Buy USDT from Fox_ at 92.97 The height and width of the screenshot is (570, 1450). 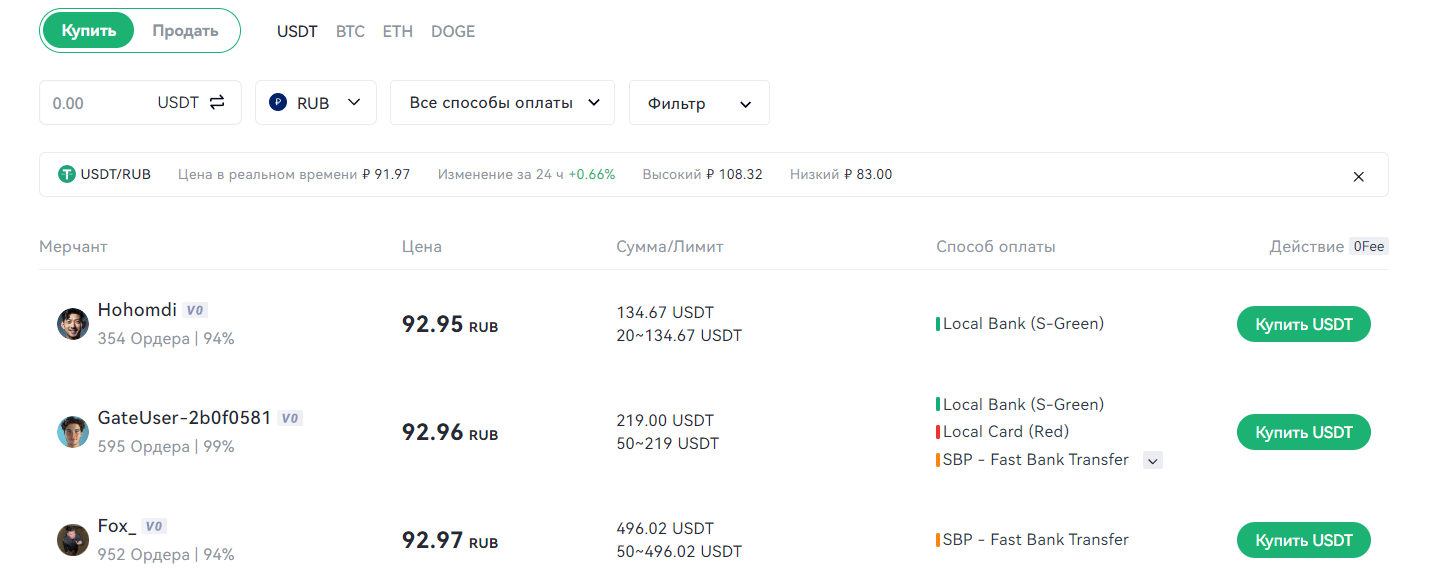(1303, 540)
